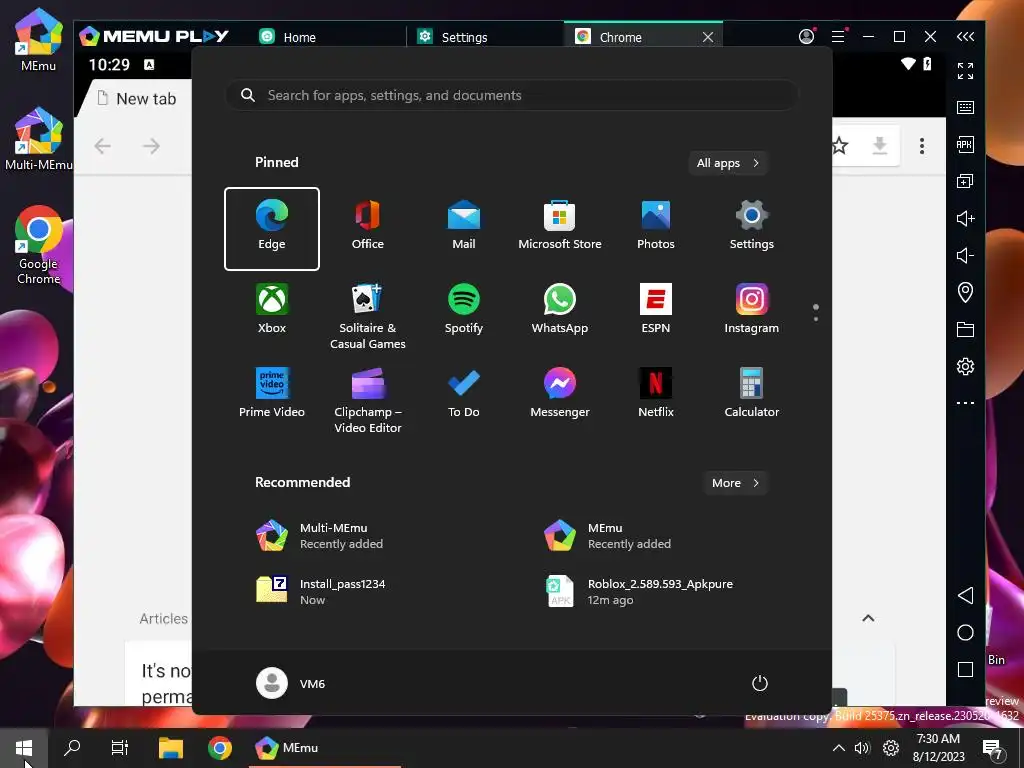Show hidden system tray icons
The image size is (1024, 768).
(x=839, y=748)
